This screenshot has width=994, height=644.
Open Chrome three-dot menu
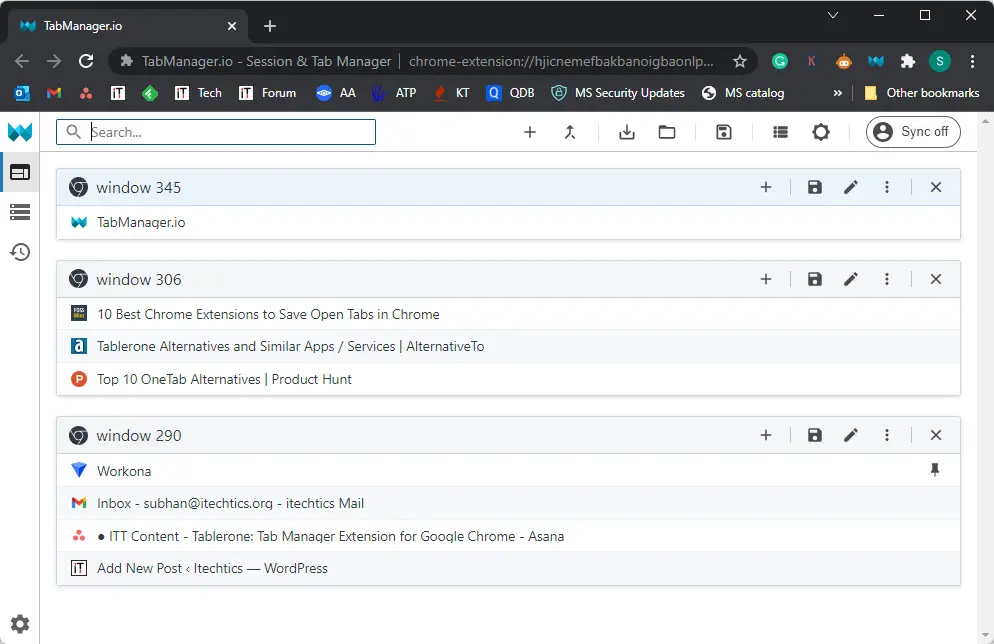(972, 61)
